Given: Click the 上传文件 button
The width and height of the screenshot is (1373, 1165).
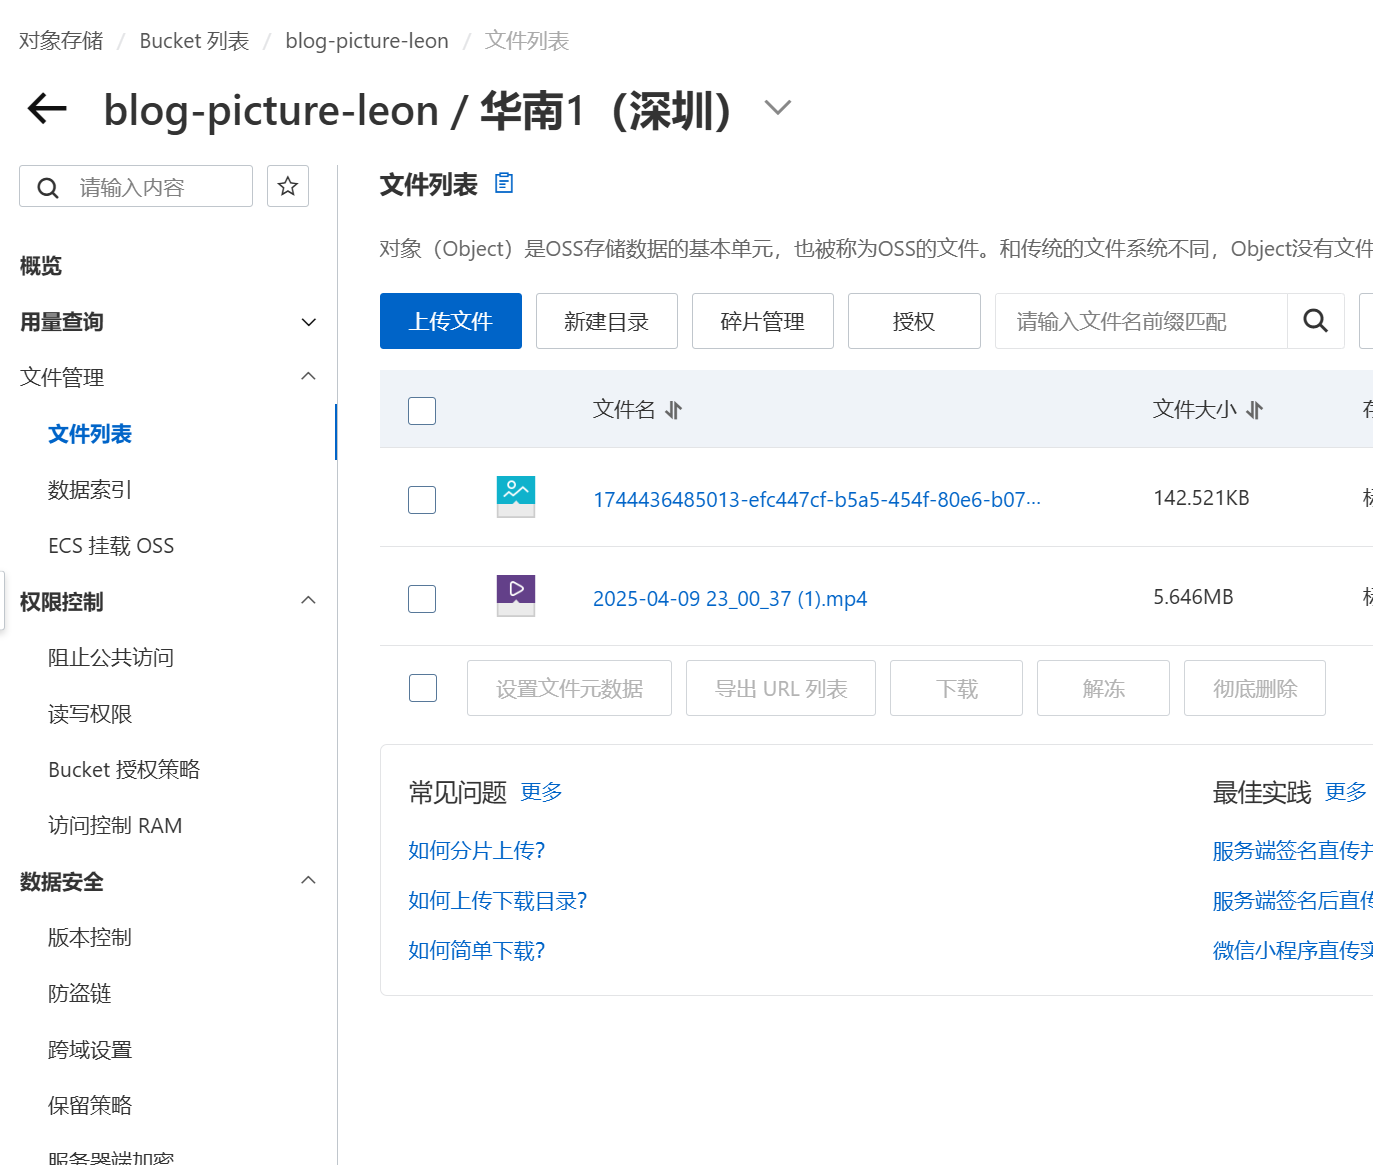Looking at the screenshot, I should [451, 321].
